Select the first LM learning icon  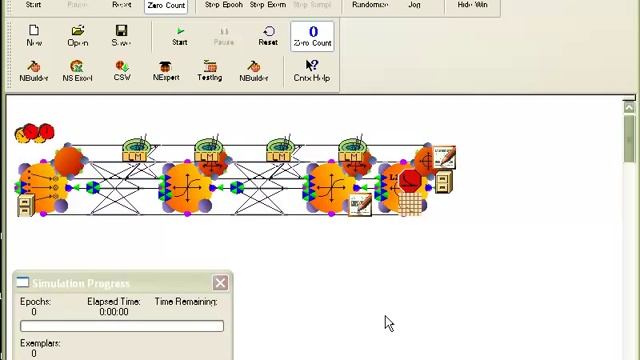tap(136, 149)
